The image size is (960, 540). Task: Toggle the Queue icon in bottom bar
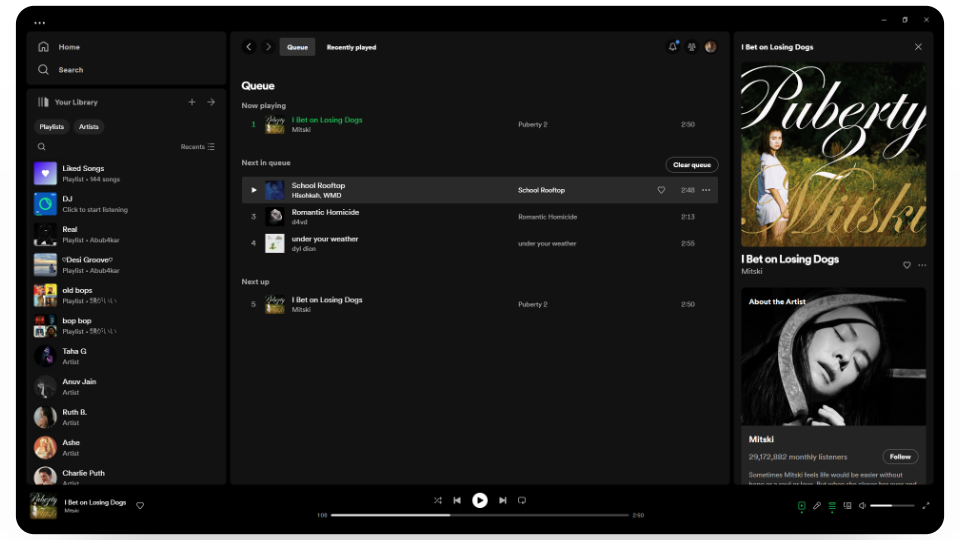[x=832, y=506]
